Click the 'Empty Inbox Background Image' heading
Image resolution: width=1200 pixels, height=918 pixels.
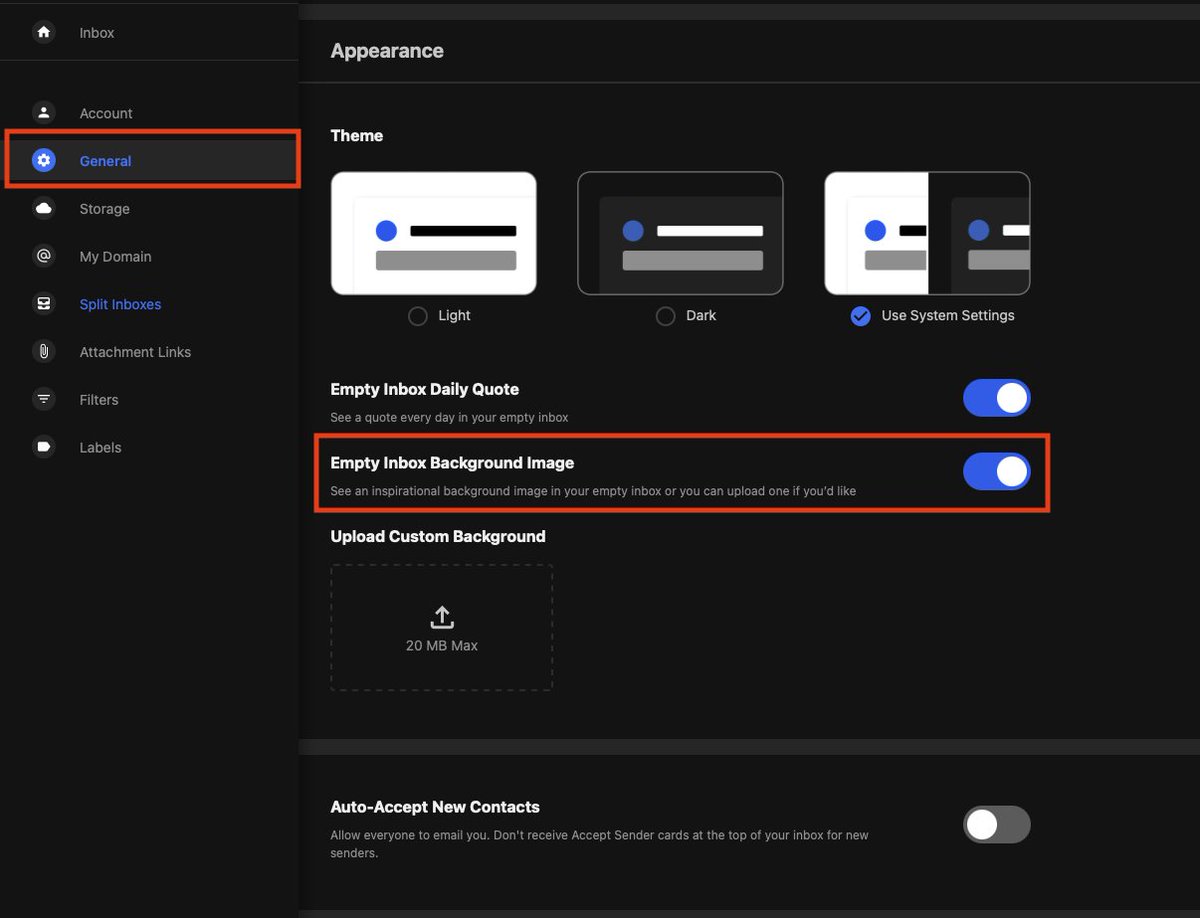(452, 463)
